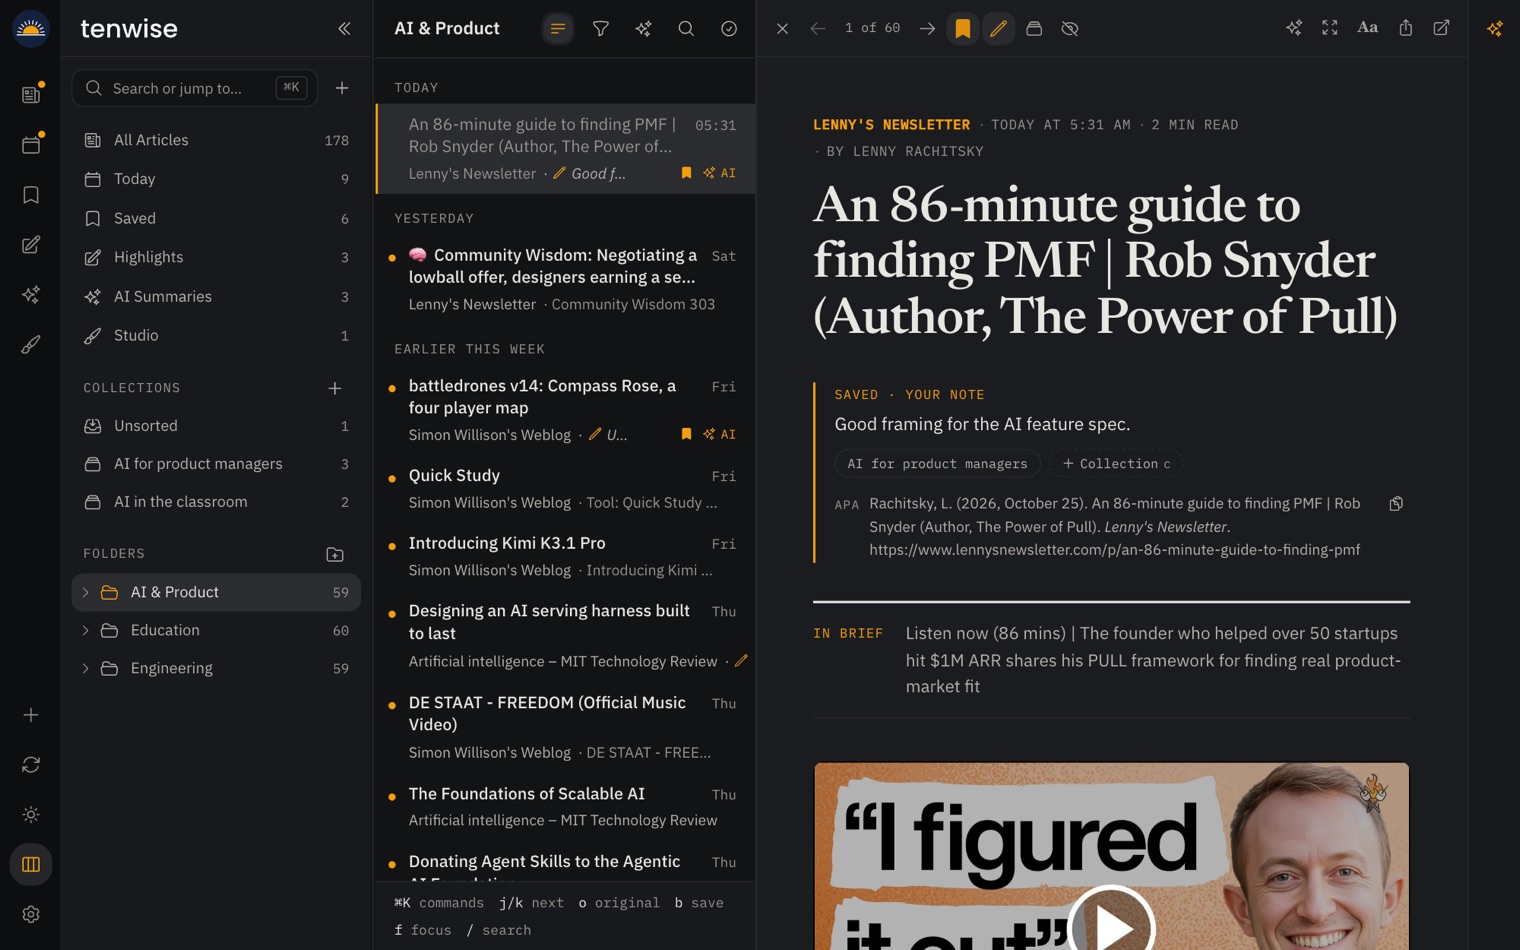Expand the Education folder
Screen dimensions: 1520x950
point(86,631)
